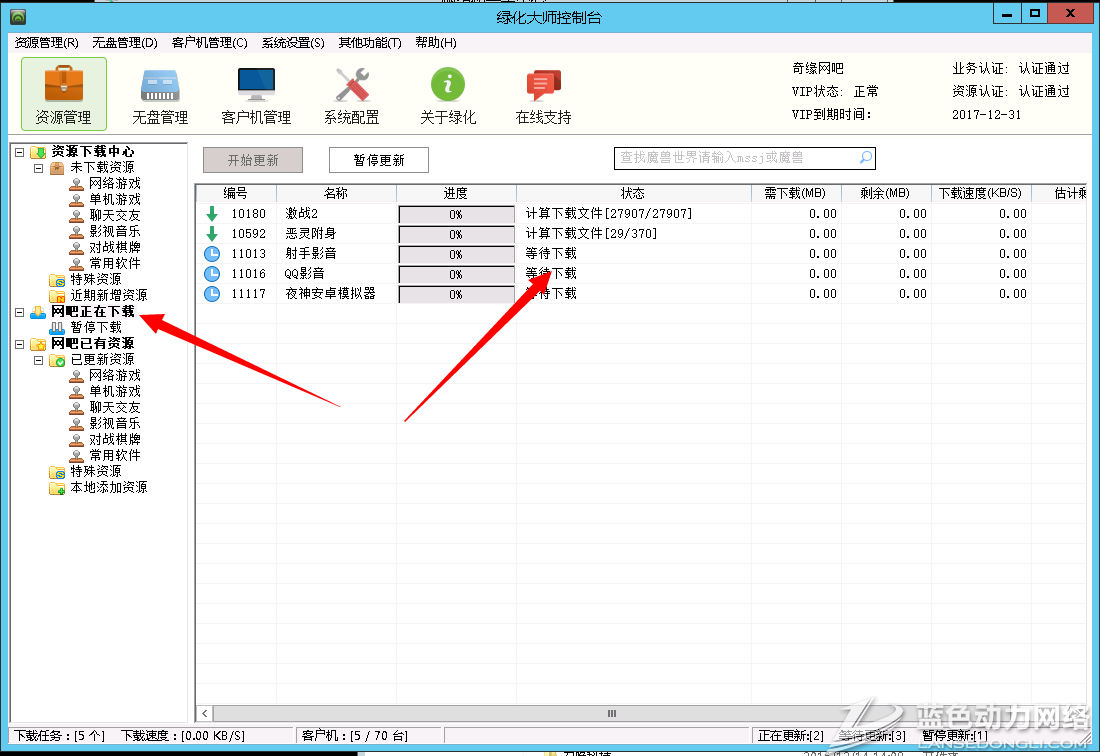Click the clock icon beside 射手影音
This screenshot has height=756, width=1100.
point(212,254)
